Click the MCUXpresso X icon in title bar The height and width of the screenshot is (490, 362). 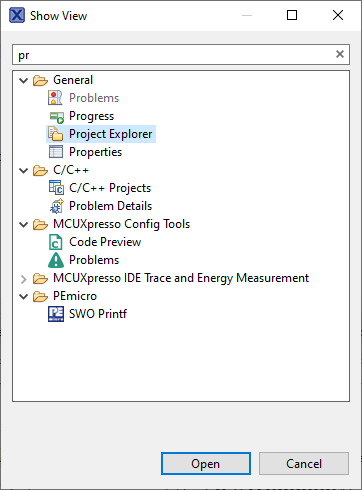click(17, 15)
